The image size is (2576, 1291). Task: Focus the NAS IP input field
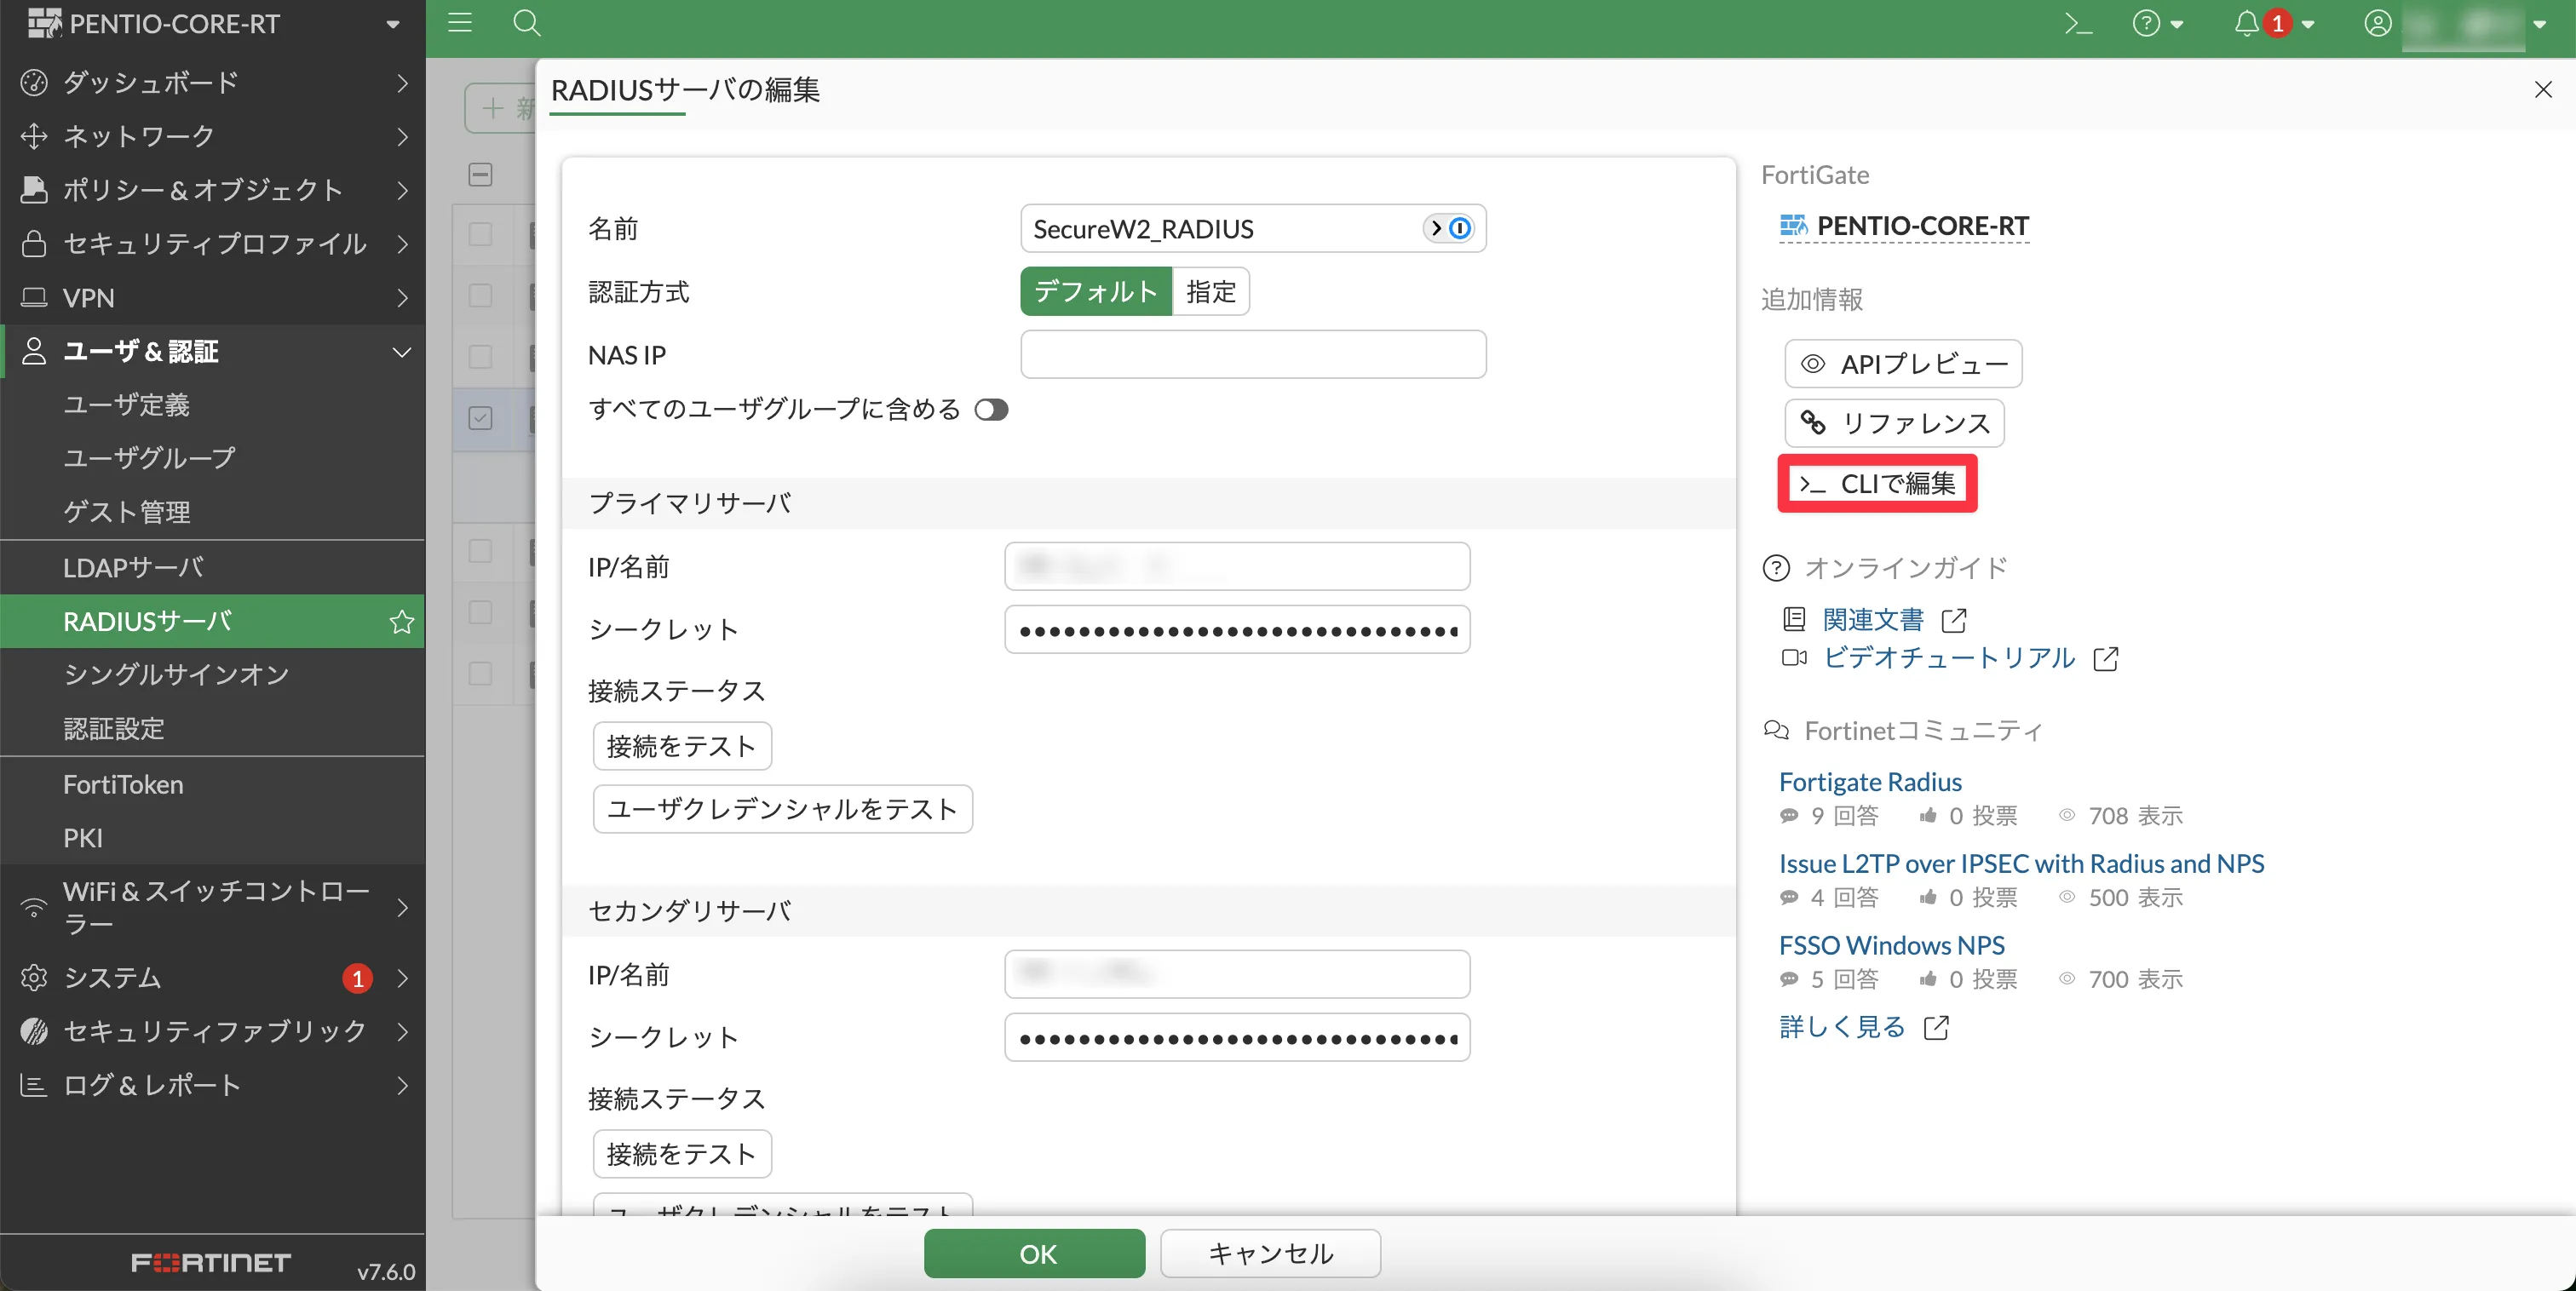1252,355
